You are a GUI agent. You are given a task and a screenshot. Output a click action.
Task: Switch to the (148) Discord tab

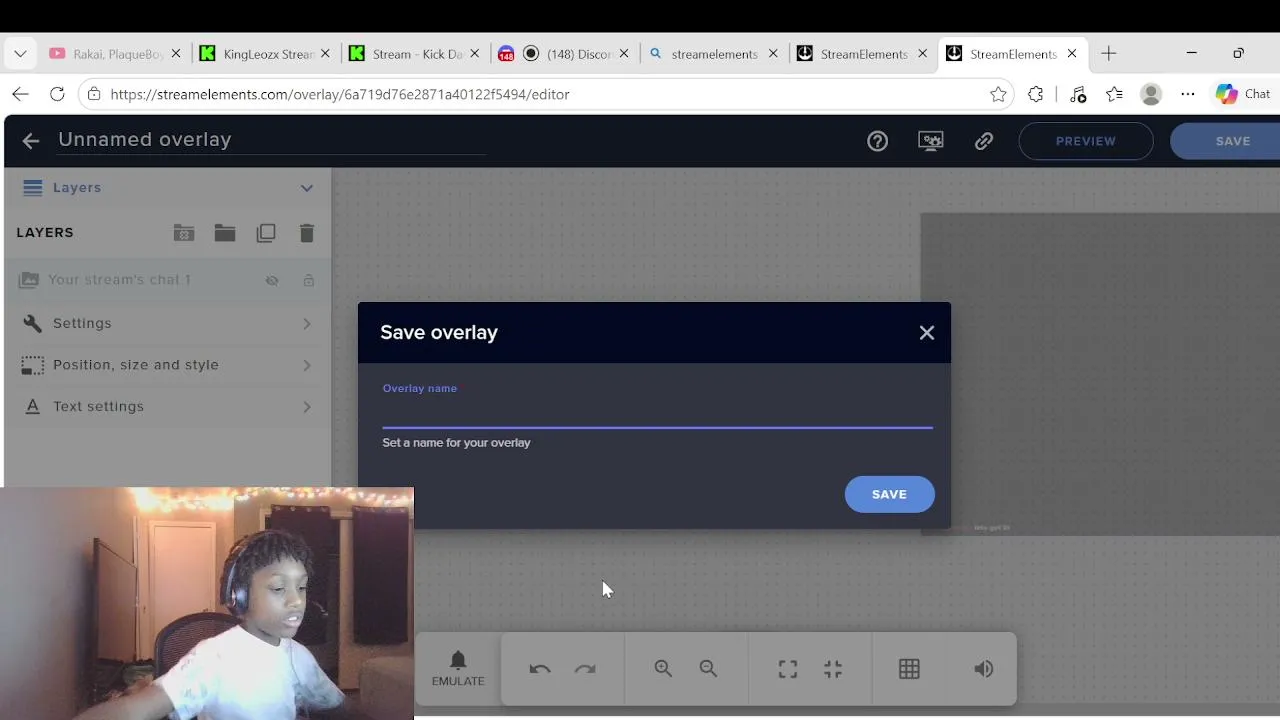(x=563, y=54)
